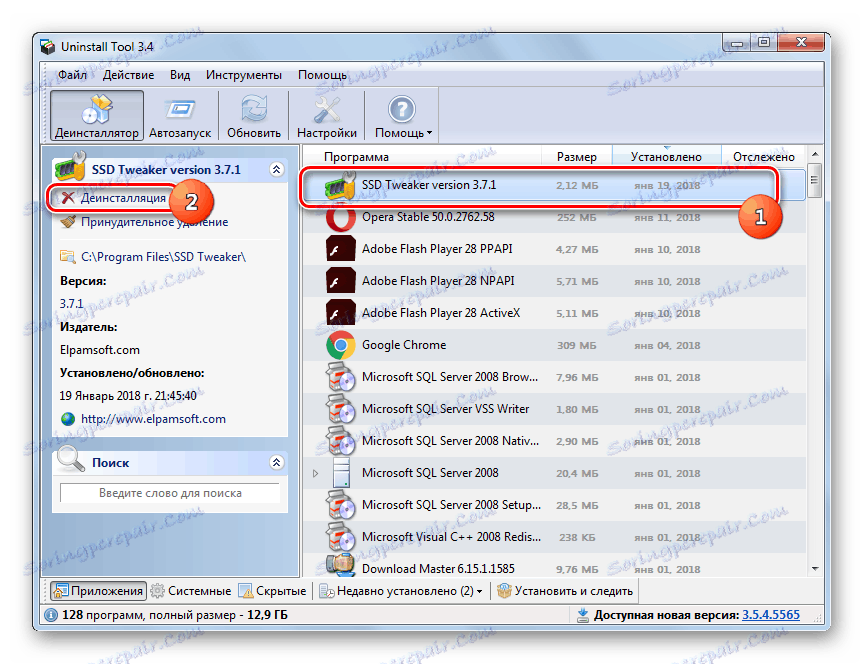Click the program list scrollbar thumb
The width and height of the screenshot is (864, 664).
point(815,180)
